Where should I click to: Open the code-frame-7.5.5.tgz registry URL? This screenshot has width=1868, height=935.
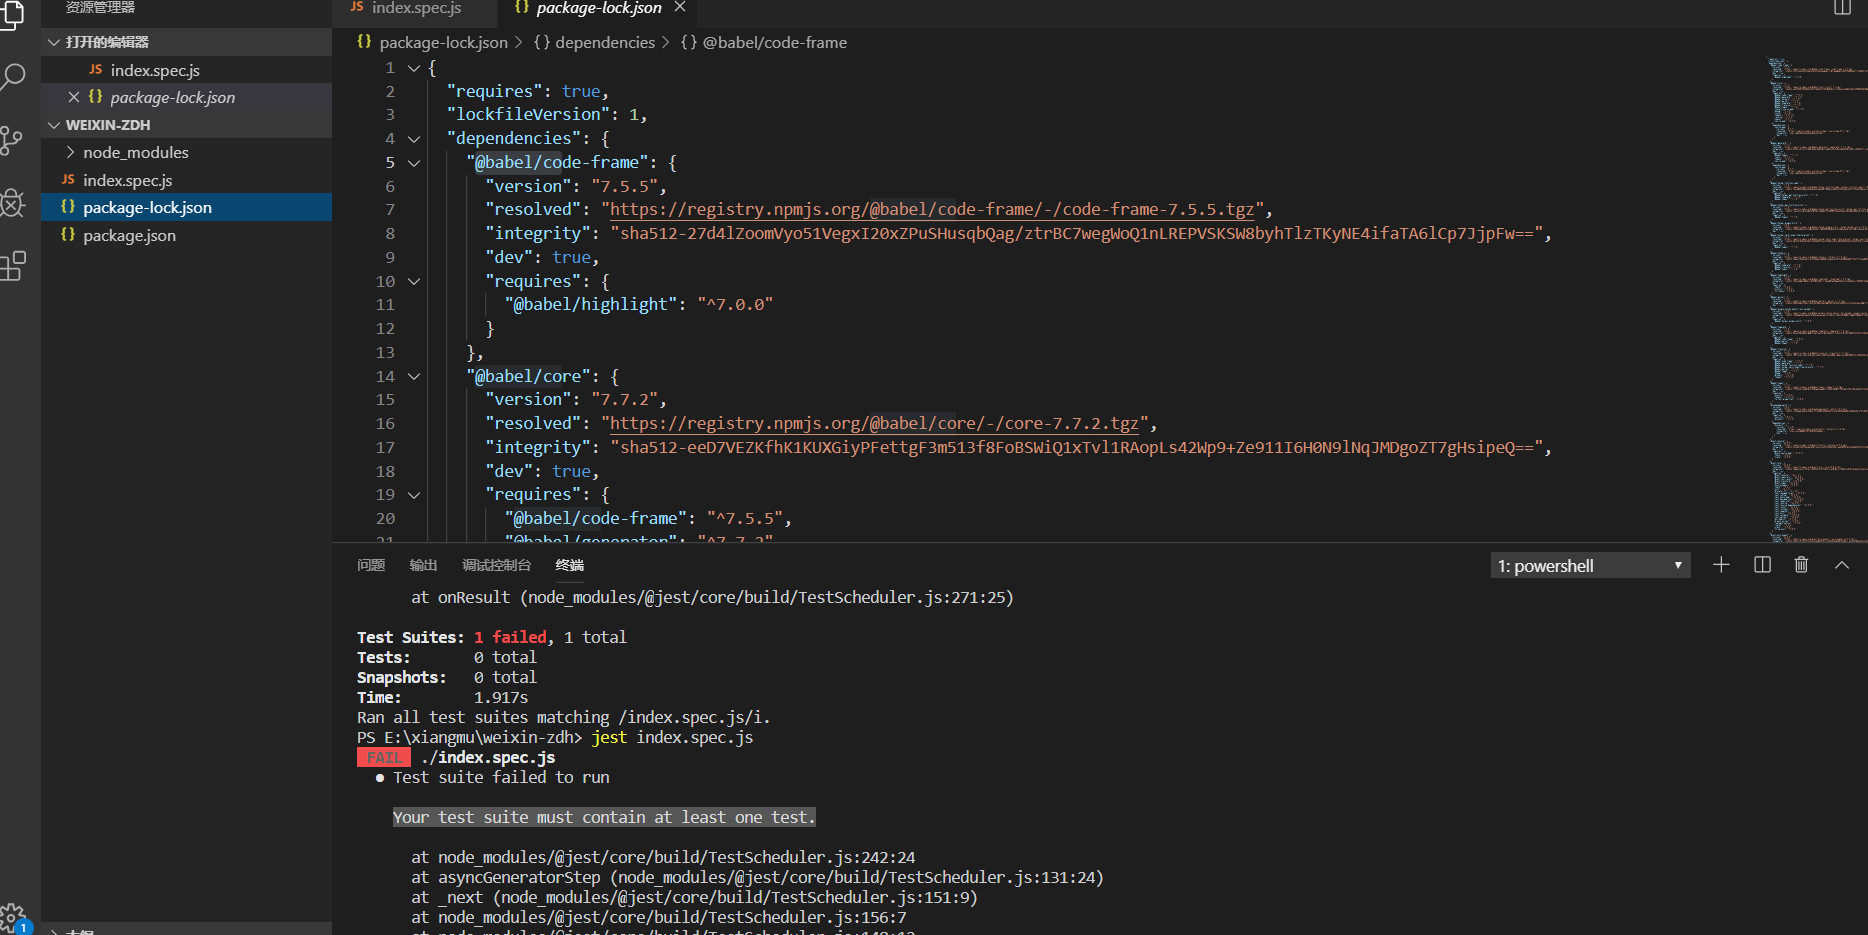[931, 210]
